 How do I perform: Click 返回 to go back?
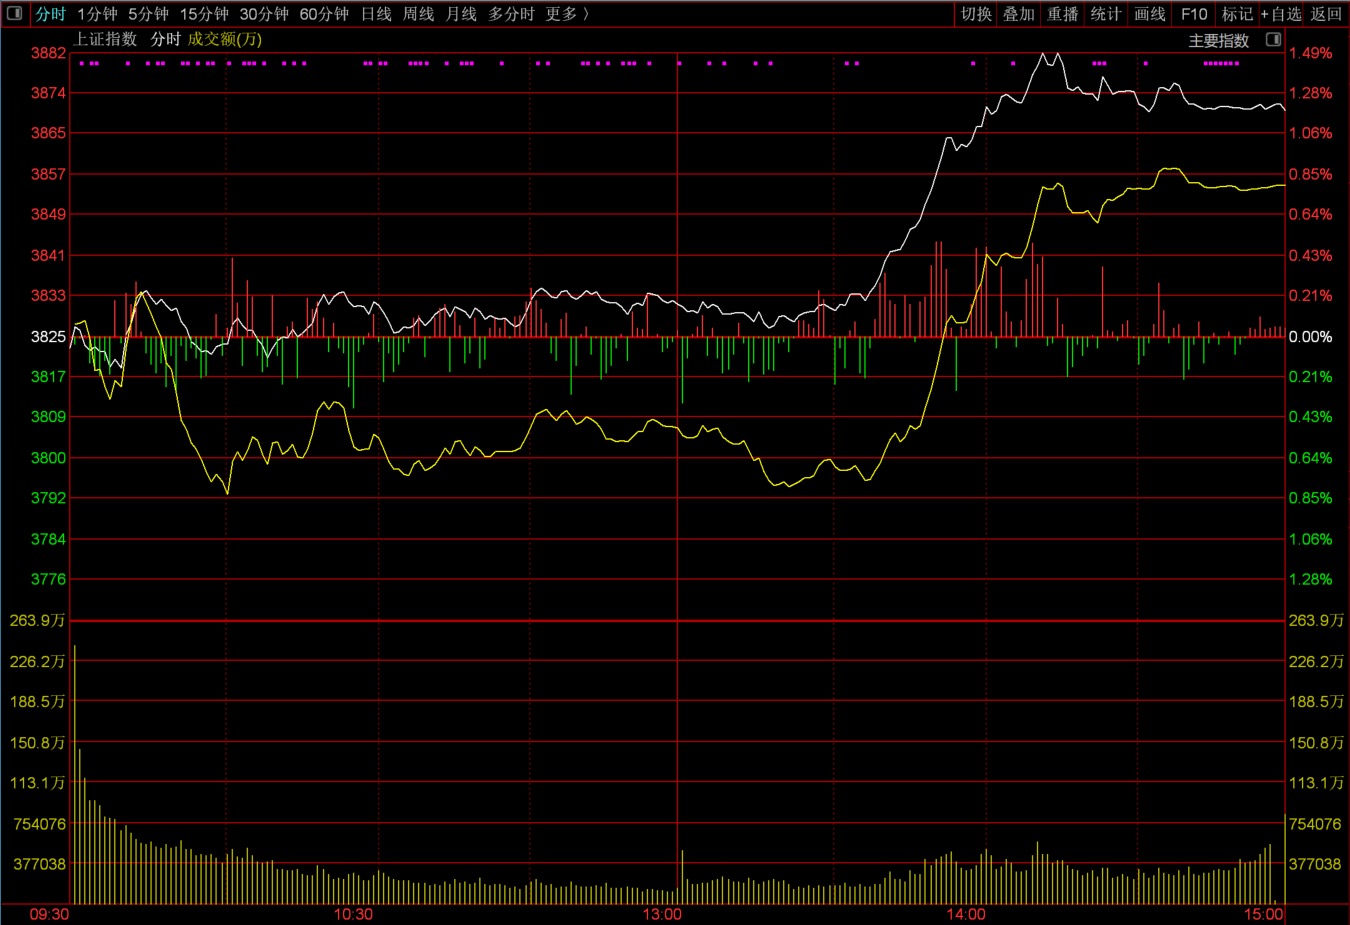(x=1326, y=14)
